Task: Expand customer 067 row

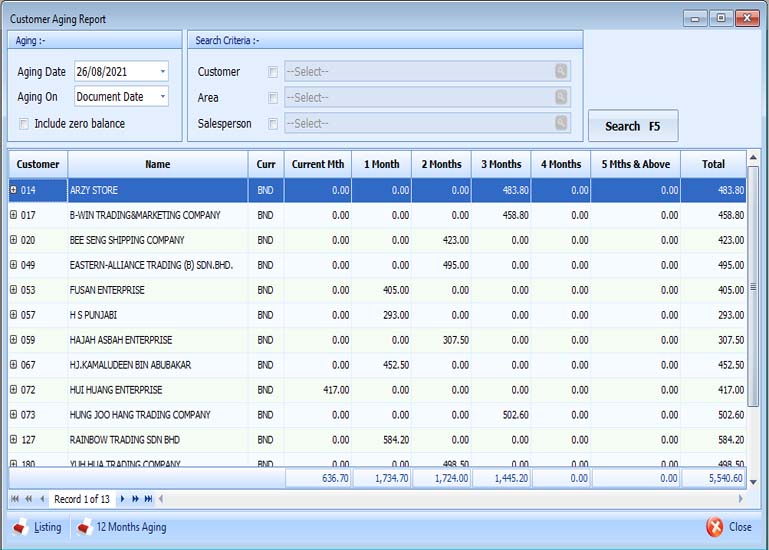Action: 14,365
